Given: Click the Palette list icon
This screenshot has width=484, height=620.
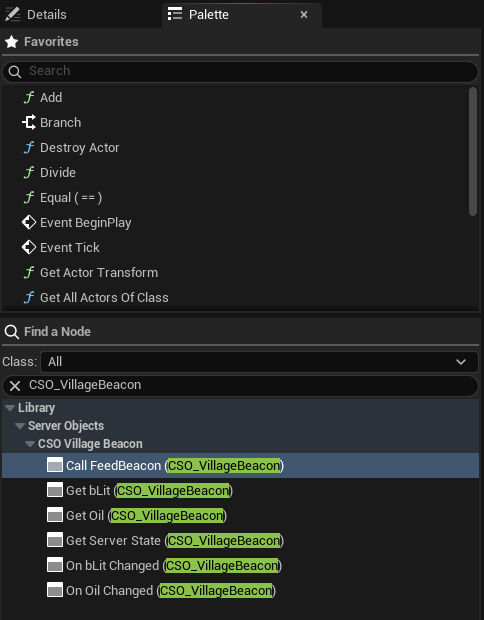Looking at the screenshot, I should click(175, 14).
